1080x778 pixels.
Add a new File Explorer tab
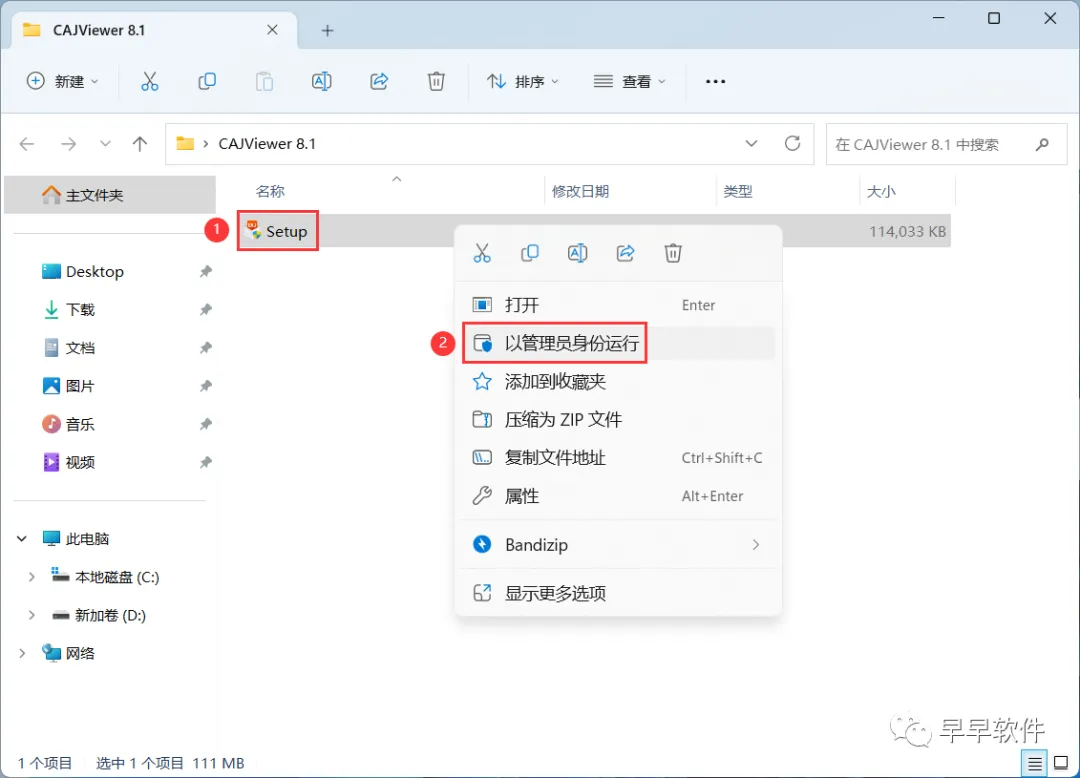[x=327, y=30]
